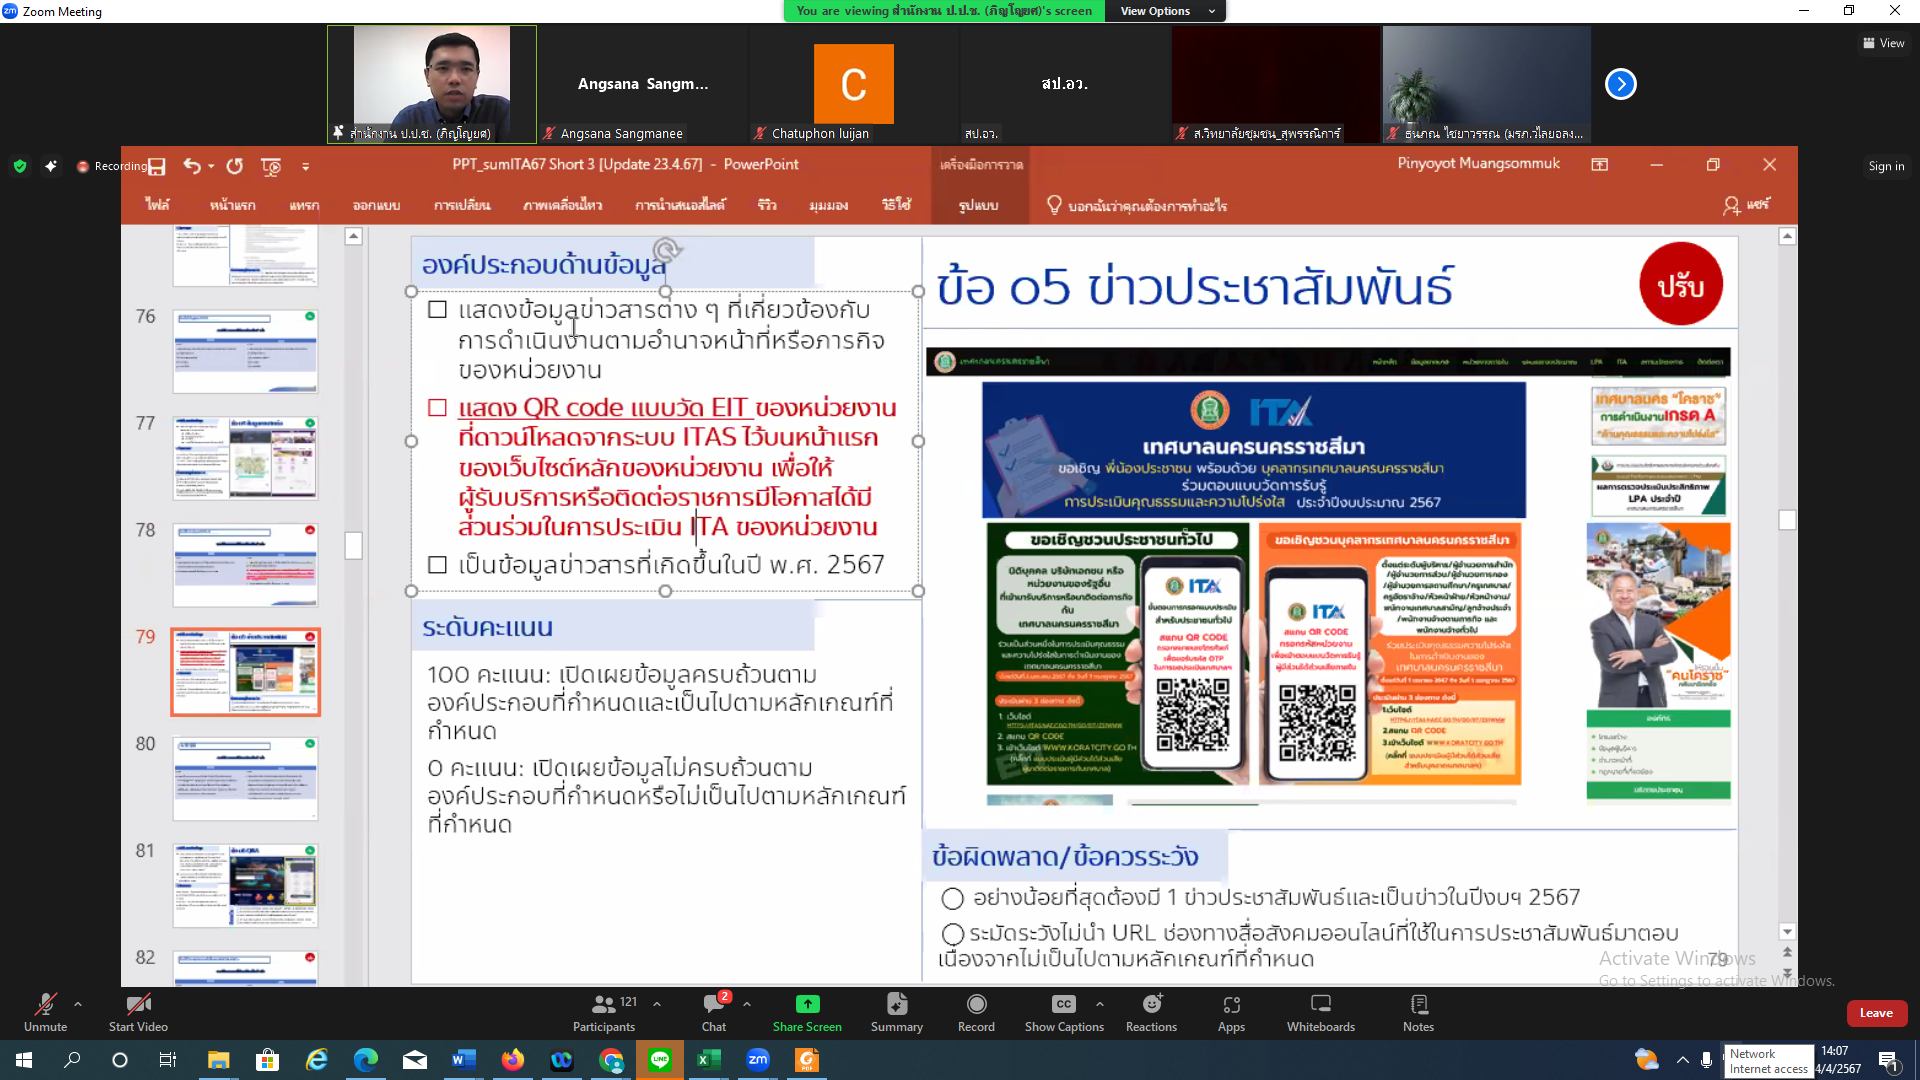Open Notes in Zoom

[1418, 1012]
